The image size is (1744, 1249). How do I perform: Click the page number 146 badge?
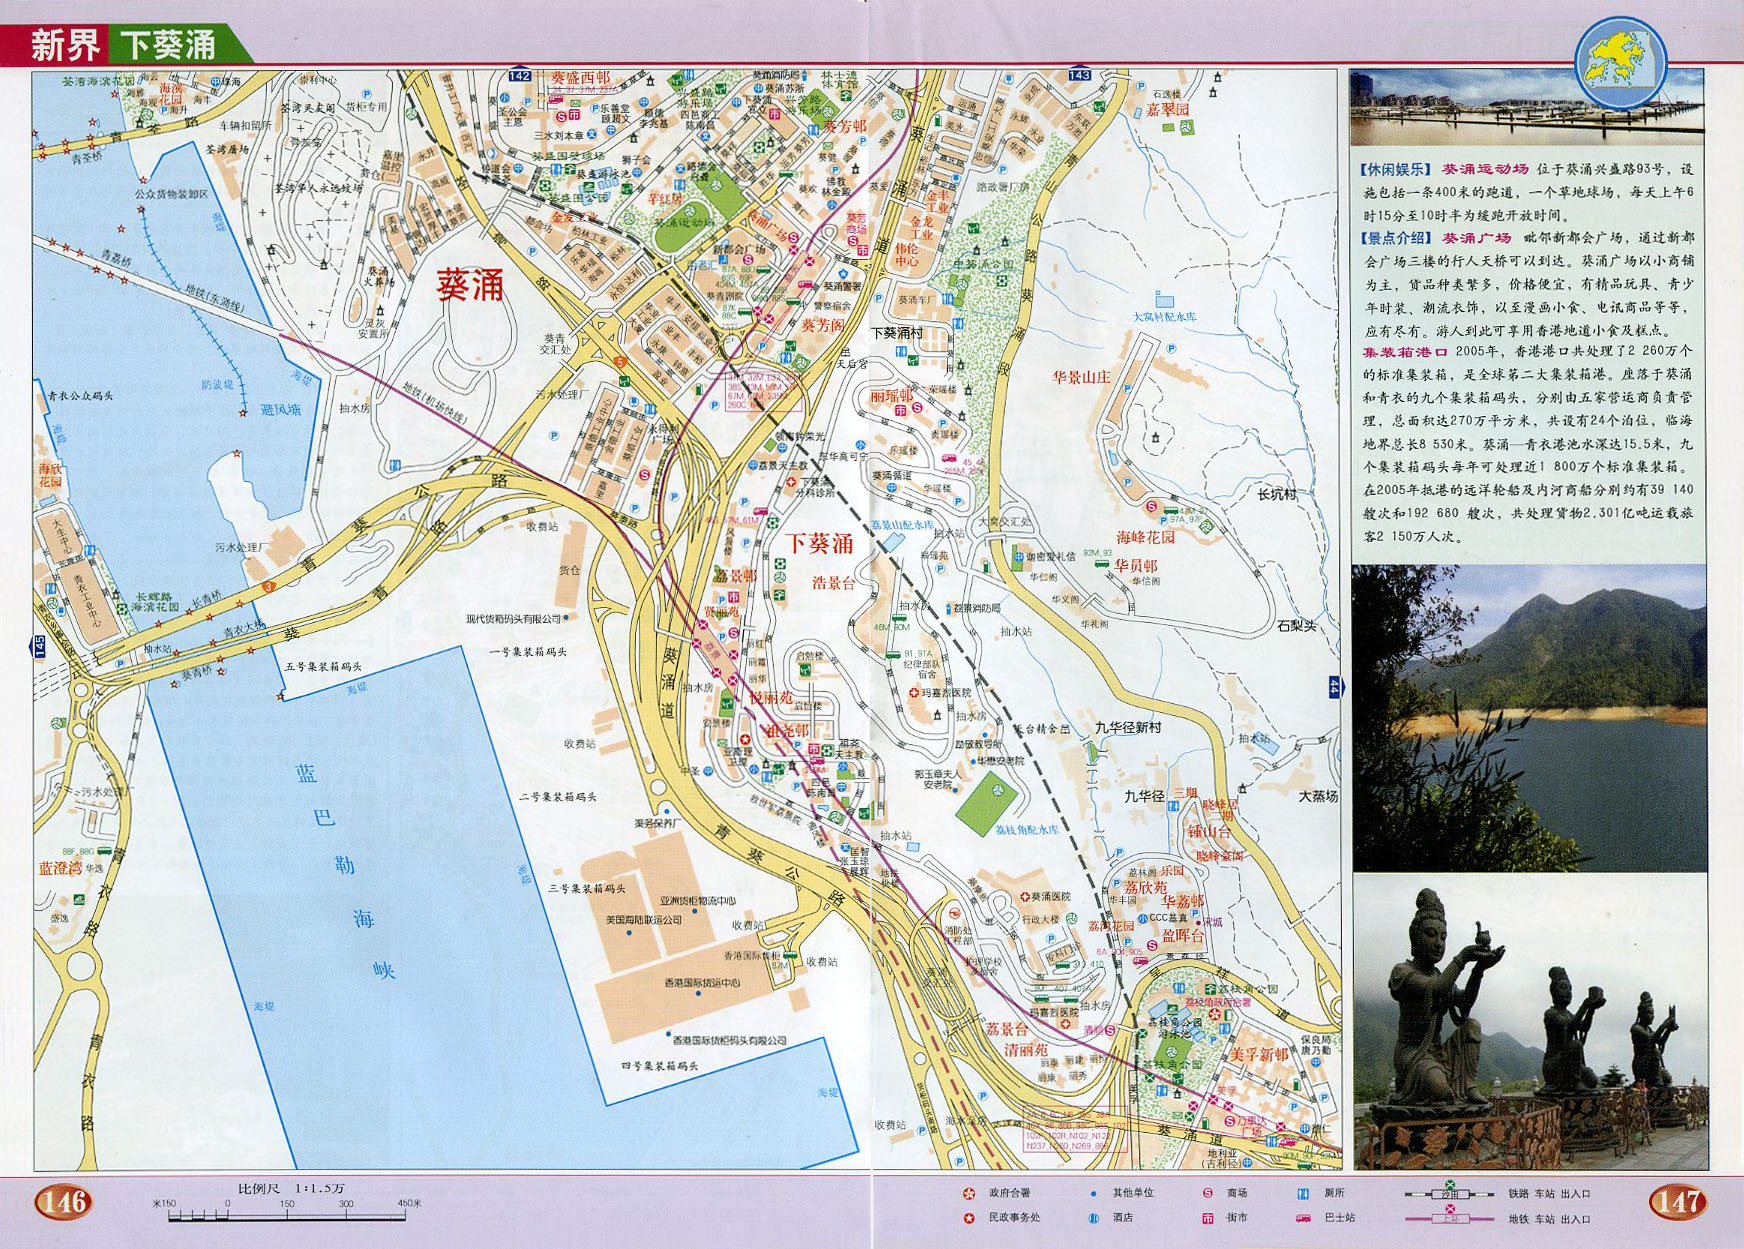[63, 1201]
